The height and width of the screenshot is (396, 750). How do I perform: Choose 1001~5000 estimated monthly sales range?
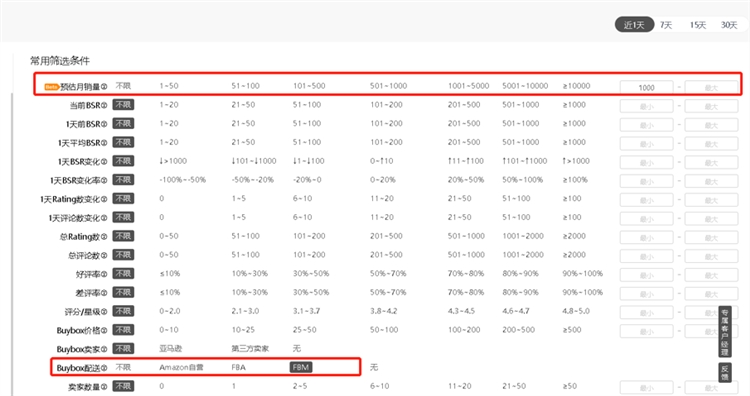coord(468,86)
